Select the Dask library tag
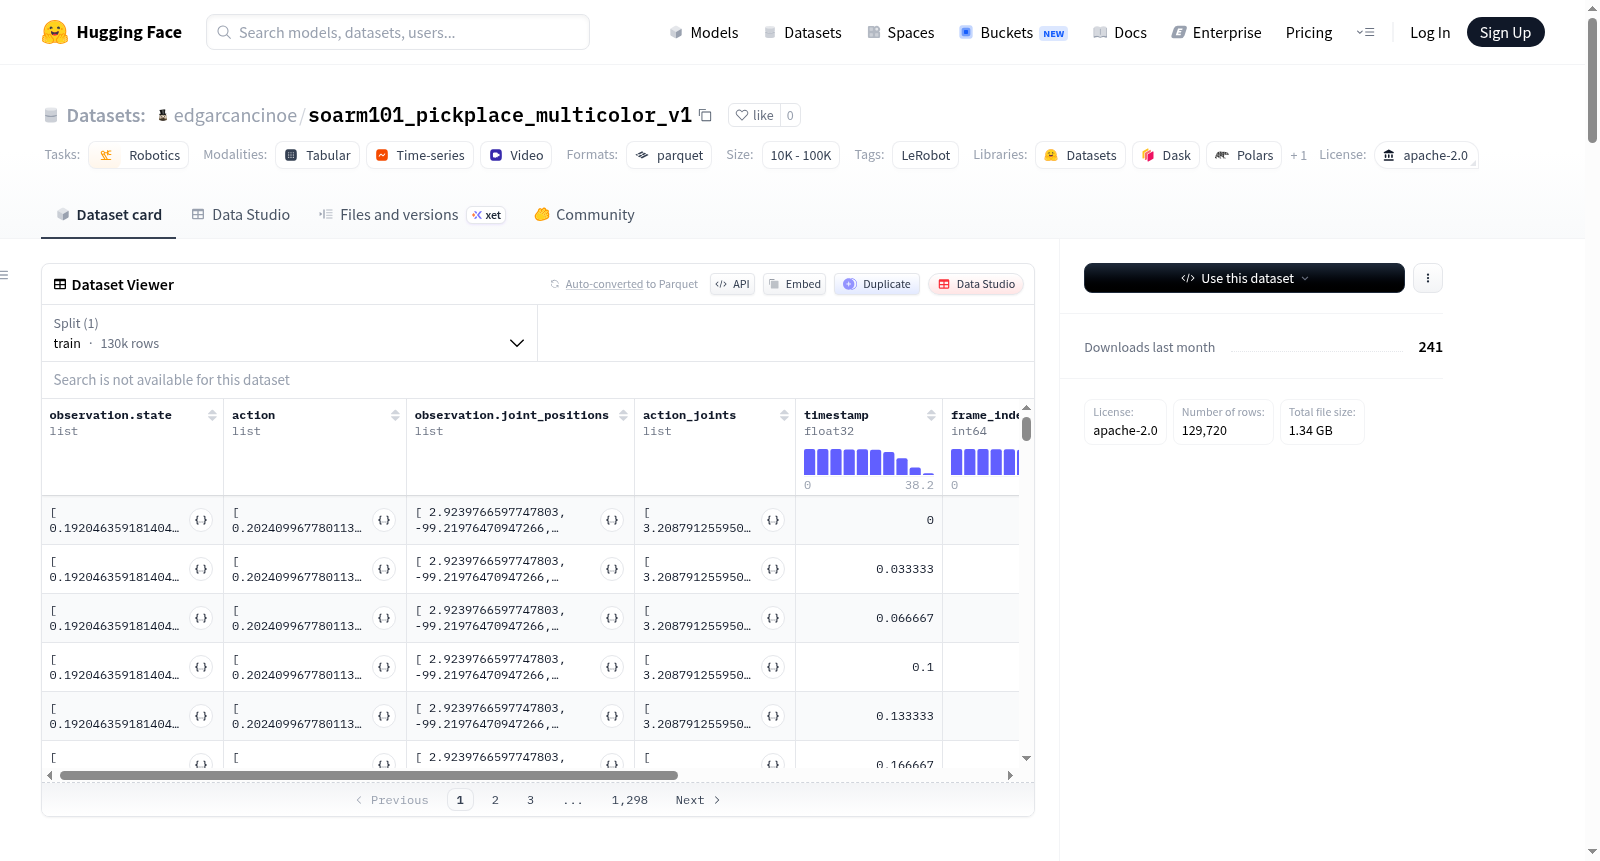Screen dimensions: 1600x861 (1166, 155)
